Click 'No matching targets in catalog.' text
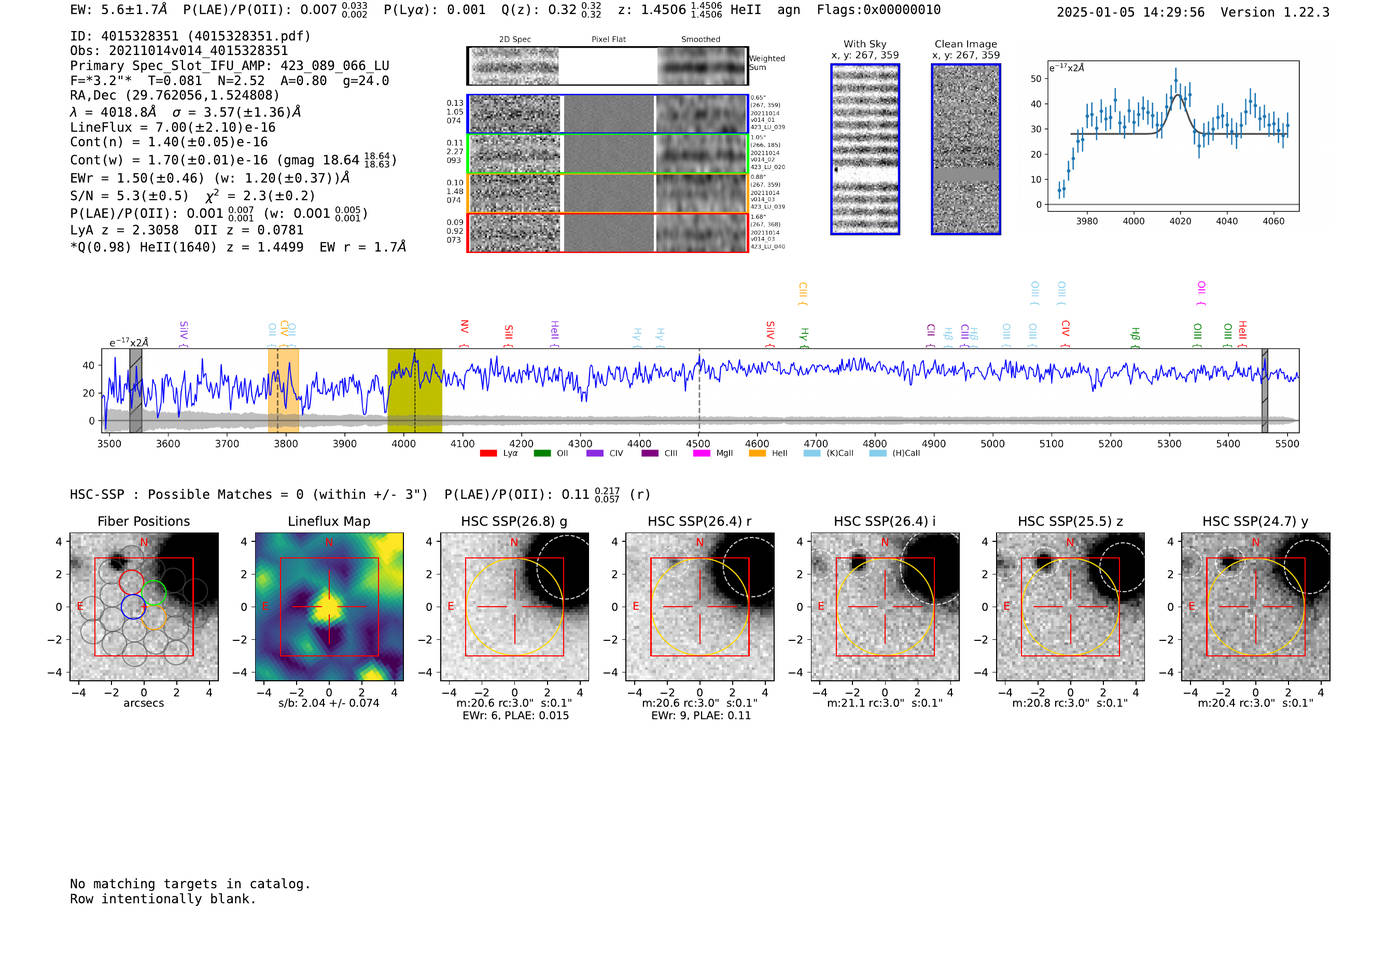 (x=190, y=884)
